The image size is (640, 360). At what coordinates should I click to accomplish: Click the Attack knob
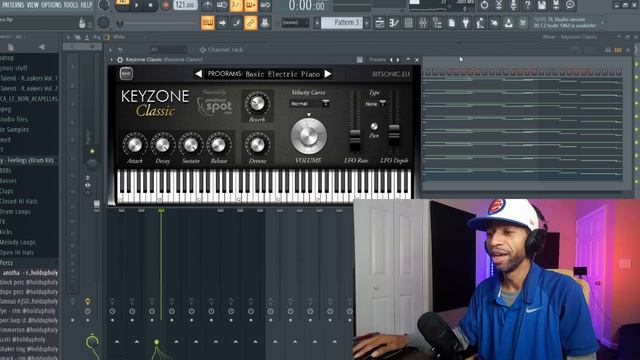135,145
